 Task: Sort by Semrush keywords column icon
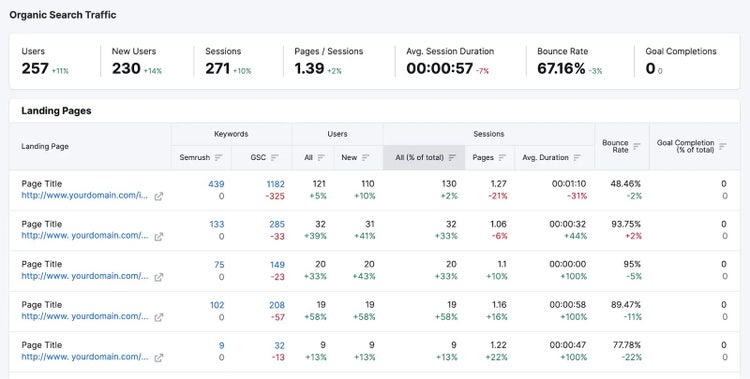[x=219, y=157]
